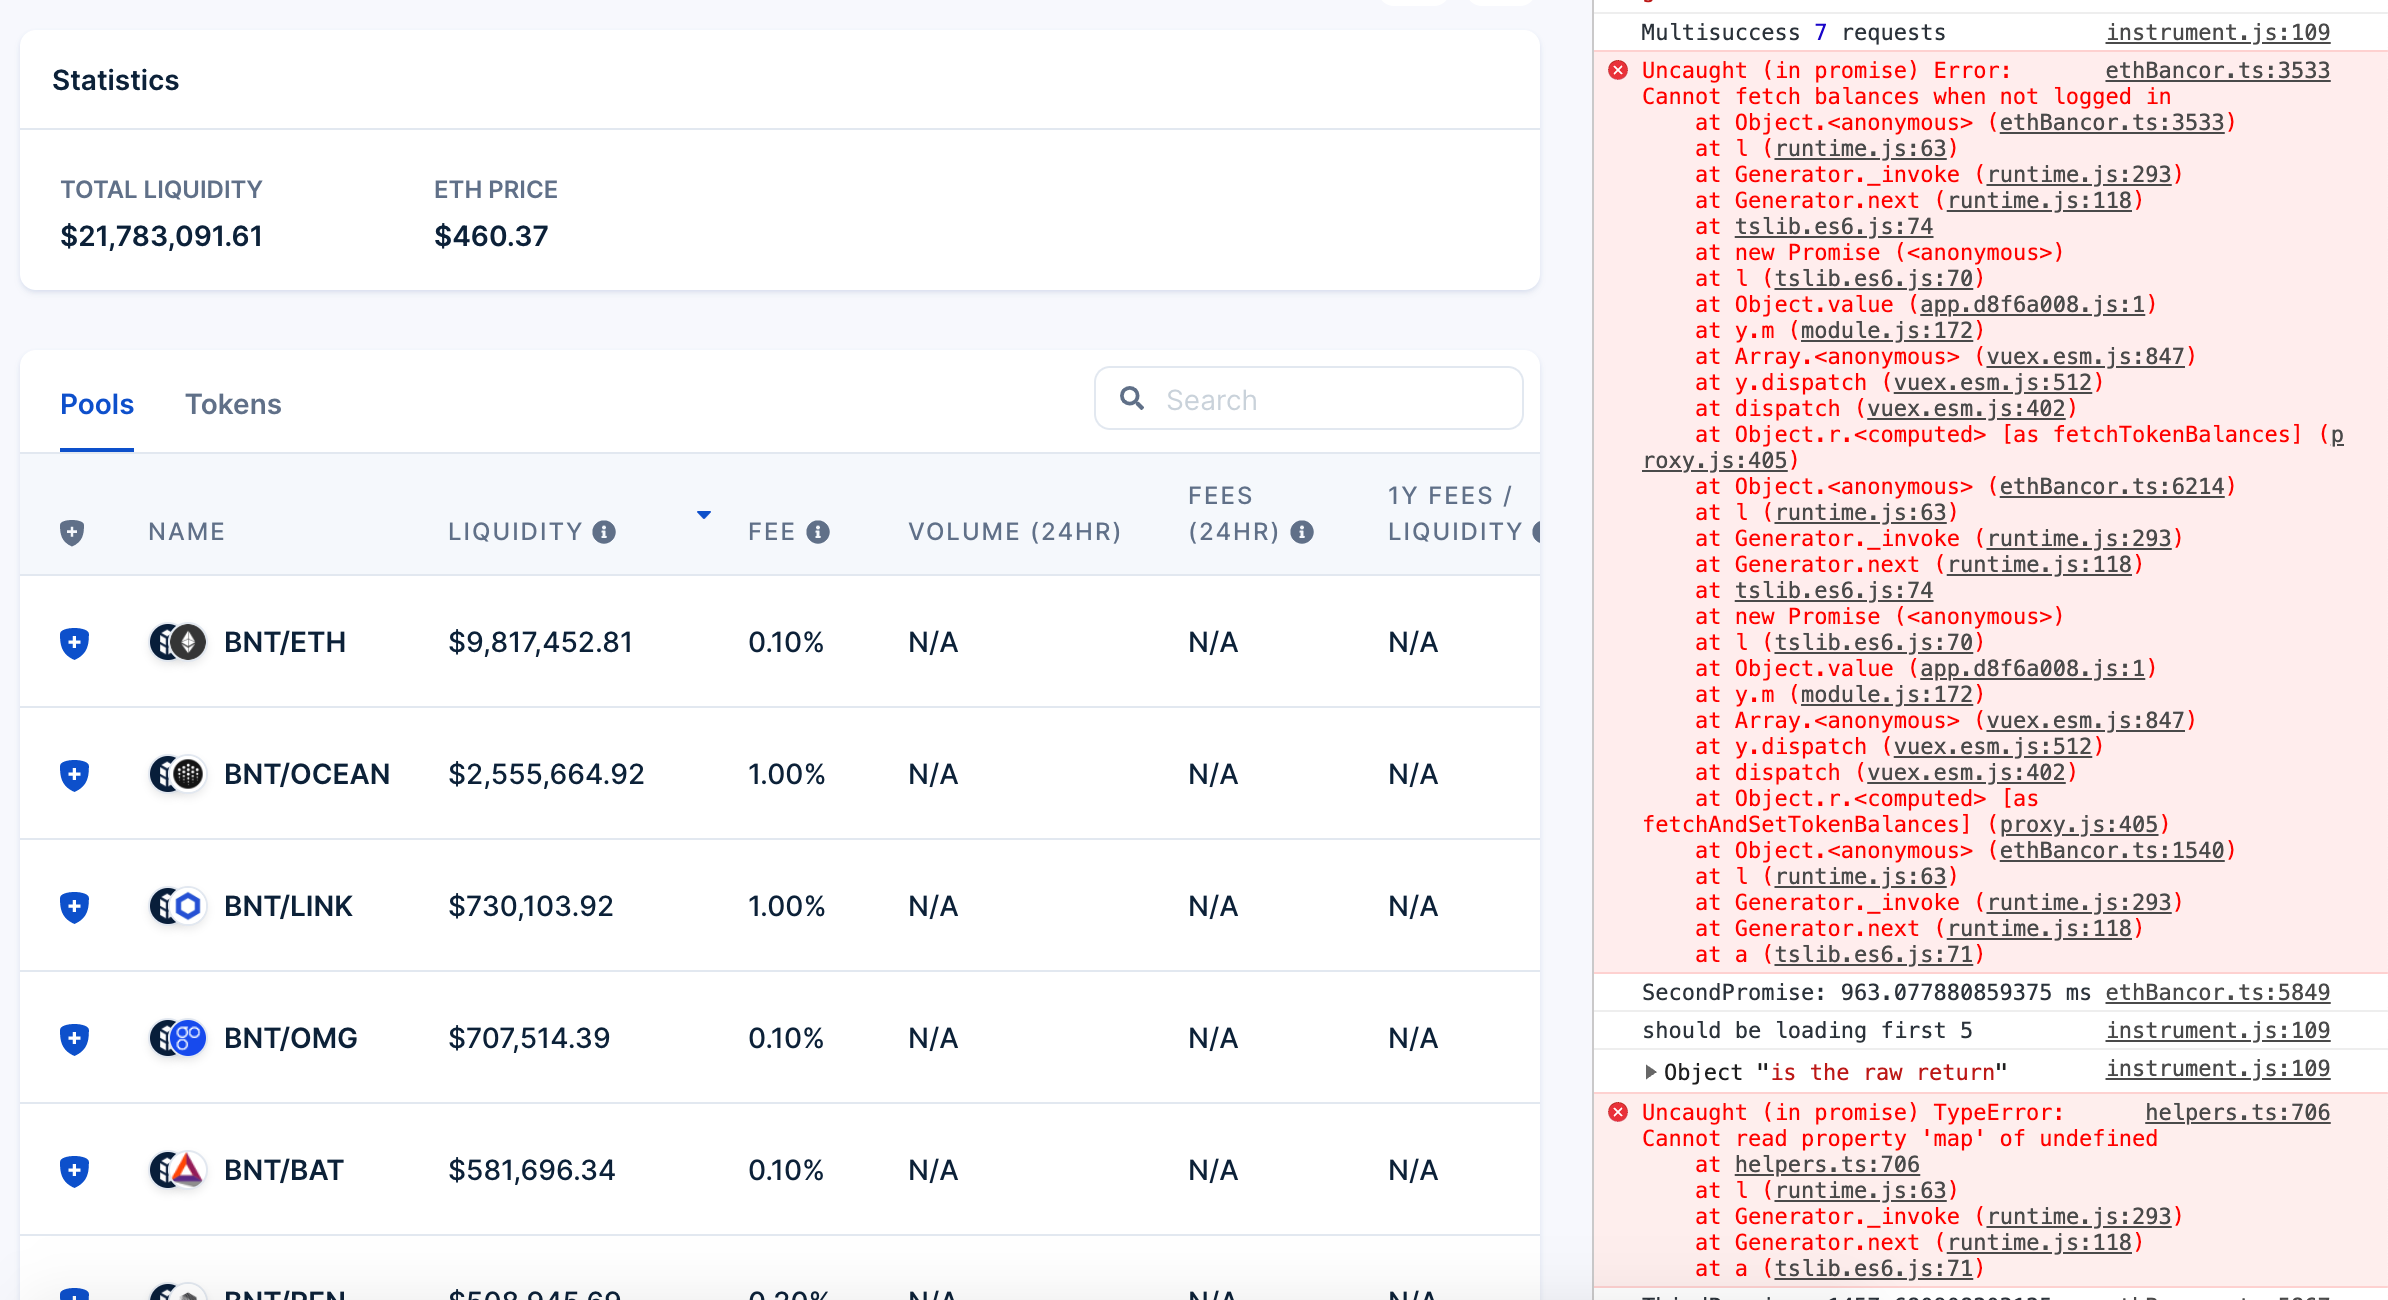Click the plus icon beside BNT/BAT pool
The image size is (2388, 1300).
(x=74, y=1170)
